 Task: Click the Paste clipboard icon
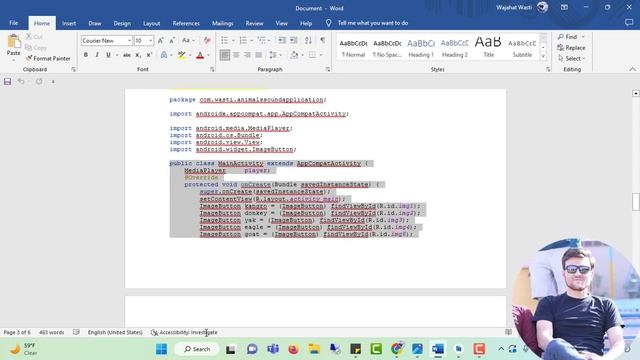coord(13,42)
